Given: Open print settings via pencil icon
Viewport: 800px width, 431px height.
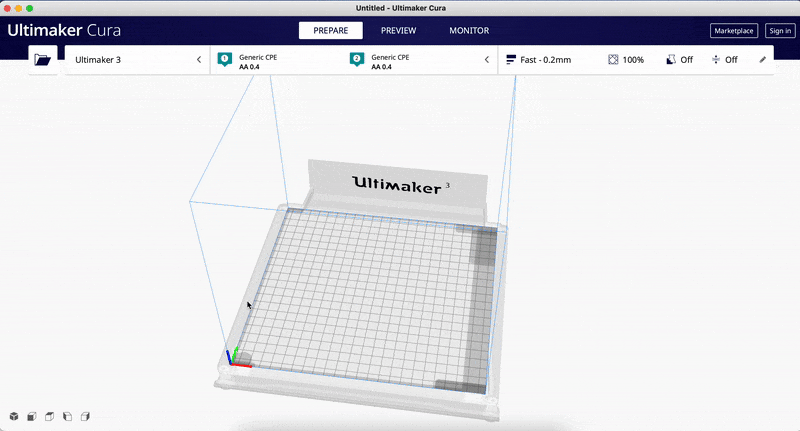Looking at the screenshot, I should coord(762,60).
